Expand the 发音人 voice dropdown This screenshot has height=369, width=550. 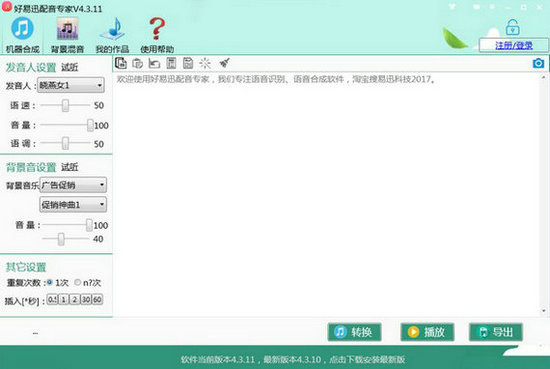(71, 85)
